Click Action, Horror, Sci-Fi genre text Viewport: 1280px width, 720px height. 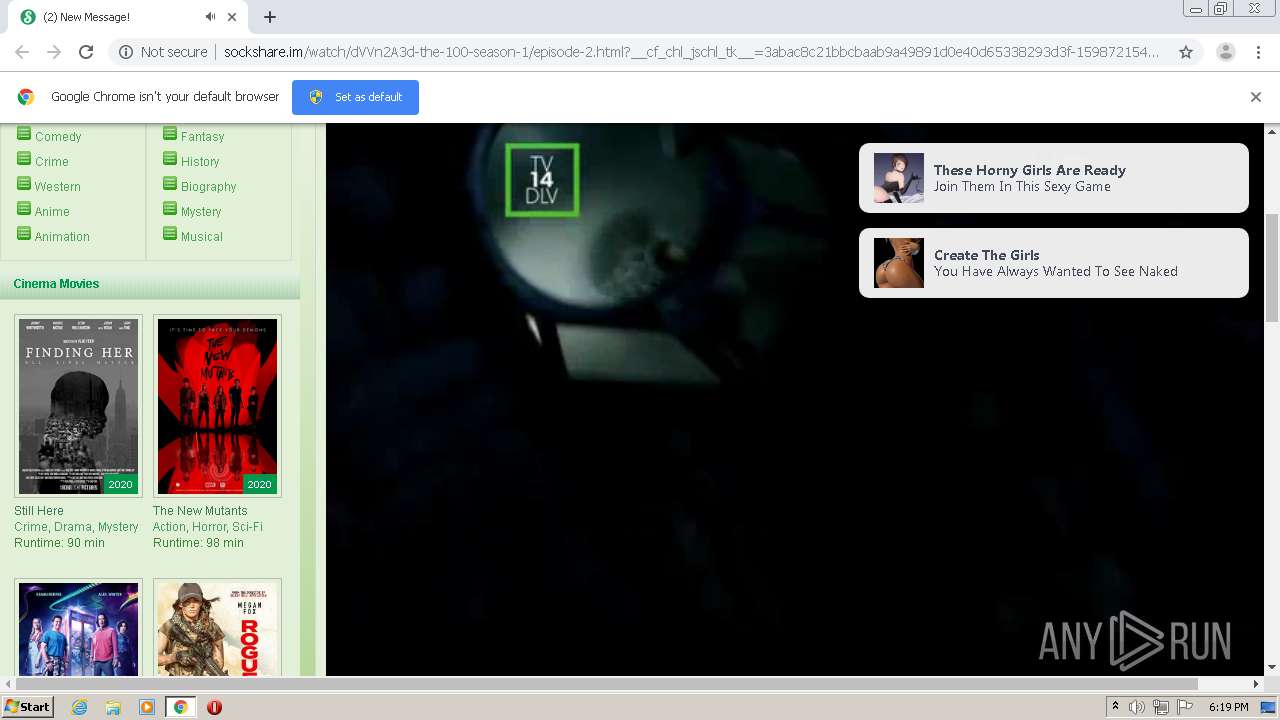(208, 527)
